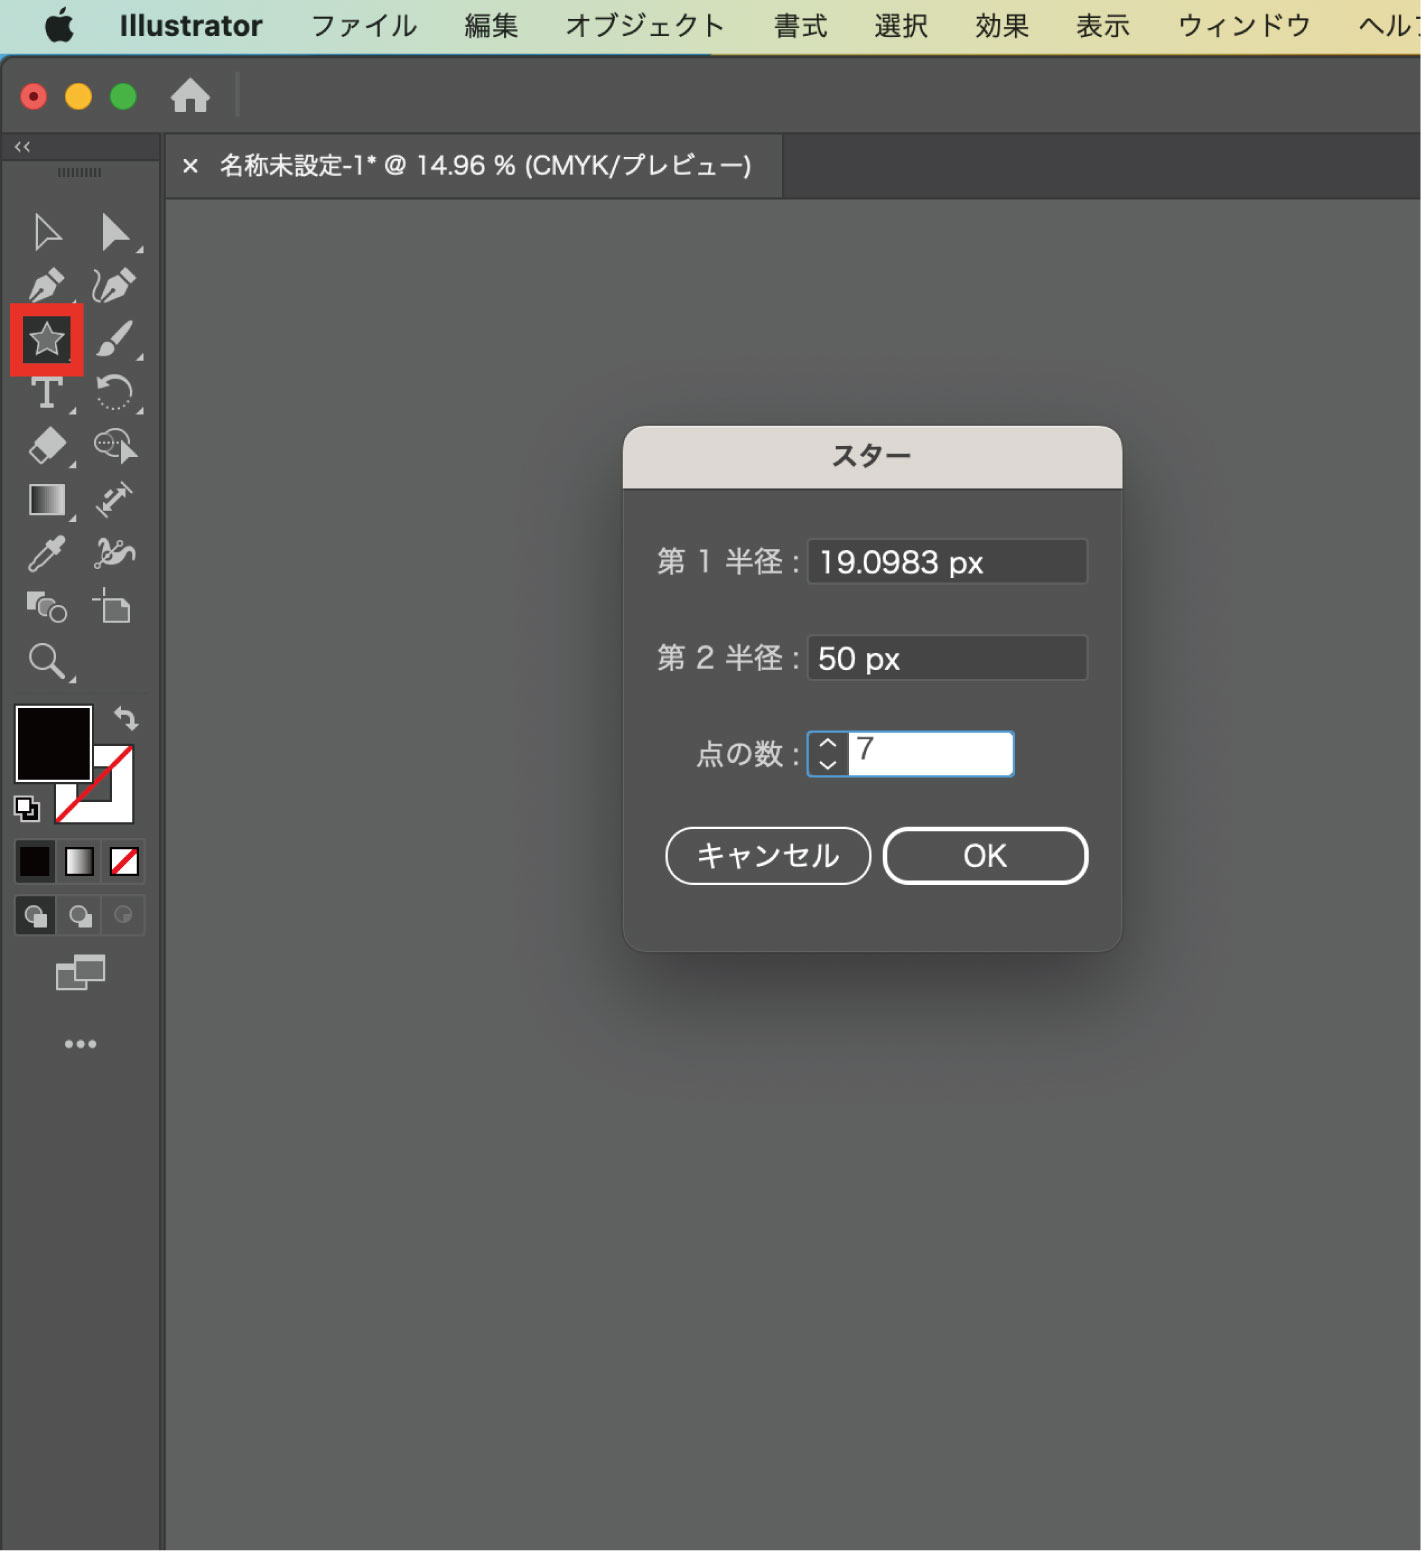Select the Paintbrush tool
The image size is (1421, 1551).
pyautogui.click(x=115, y=339)
